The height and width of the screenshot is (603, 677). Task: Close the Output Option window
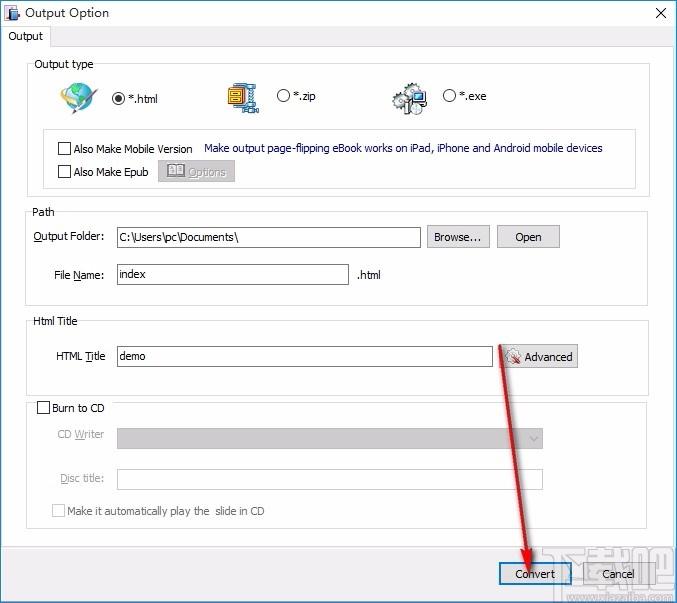tap(661, 13)
